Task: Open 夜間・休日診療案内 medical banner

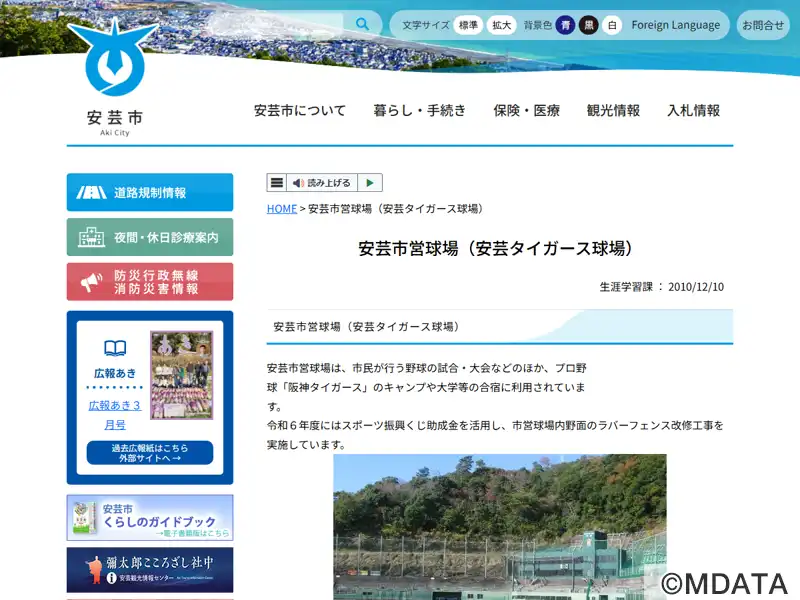Action: pos(150,237)
